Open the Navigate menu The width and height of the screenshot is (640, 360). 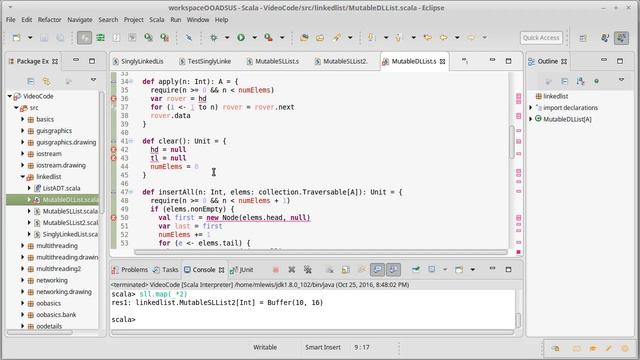point(80,20)
